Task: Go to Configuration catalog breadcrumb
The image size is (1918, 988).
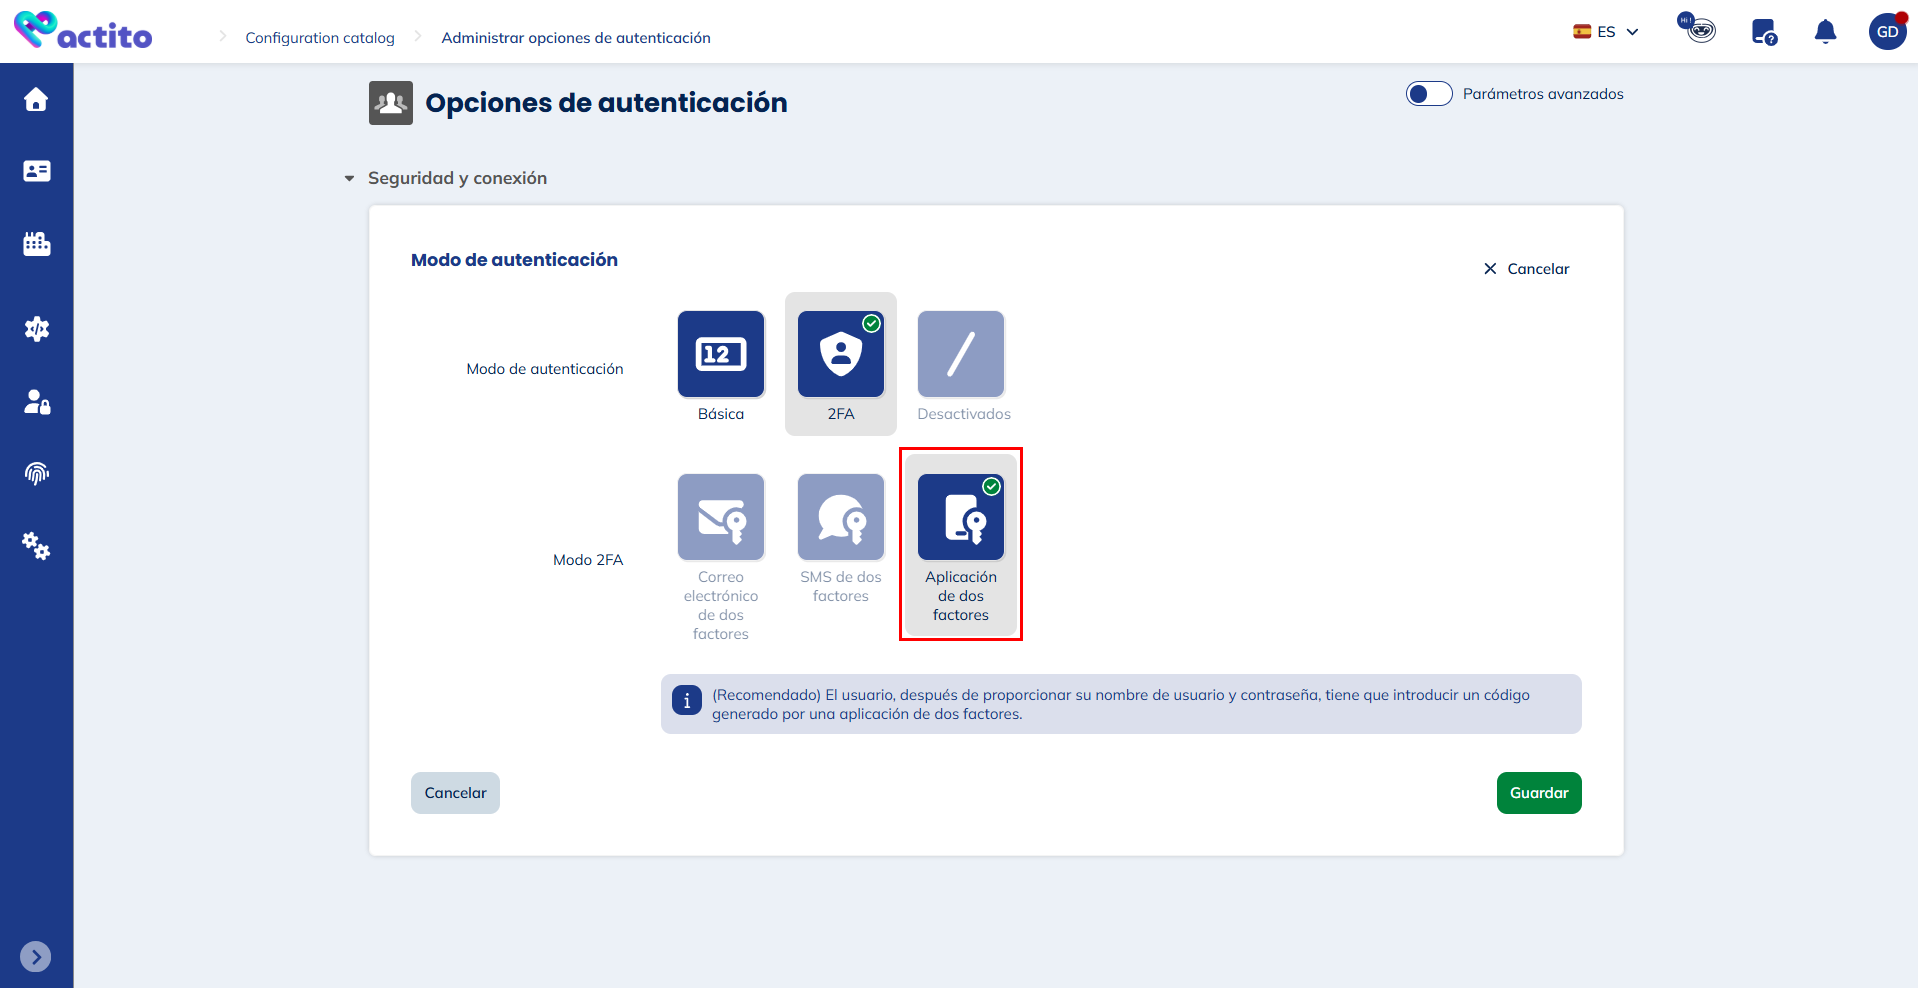Action: pos(320,38)
